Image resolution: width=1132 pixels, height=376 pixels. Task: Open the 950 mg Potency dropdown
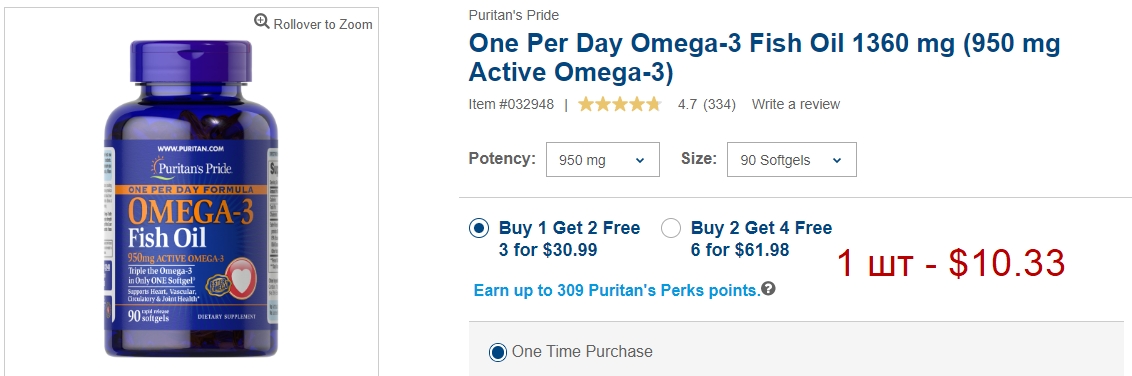603,159
